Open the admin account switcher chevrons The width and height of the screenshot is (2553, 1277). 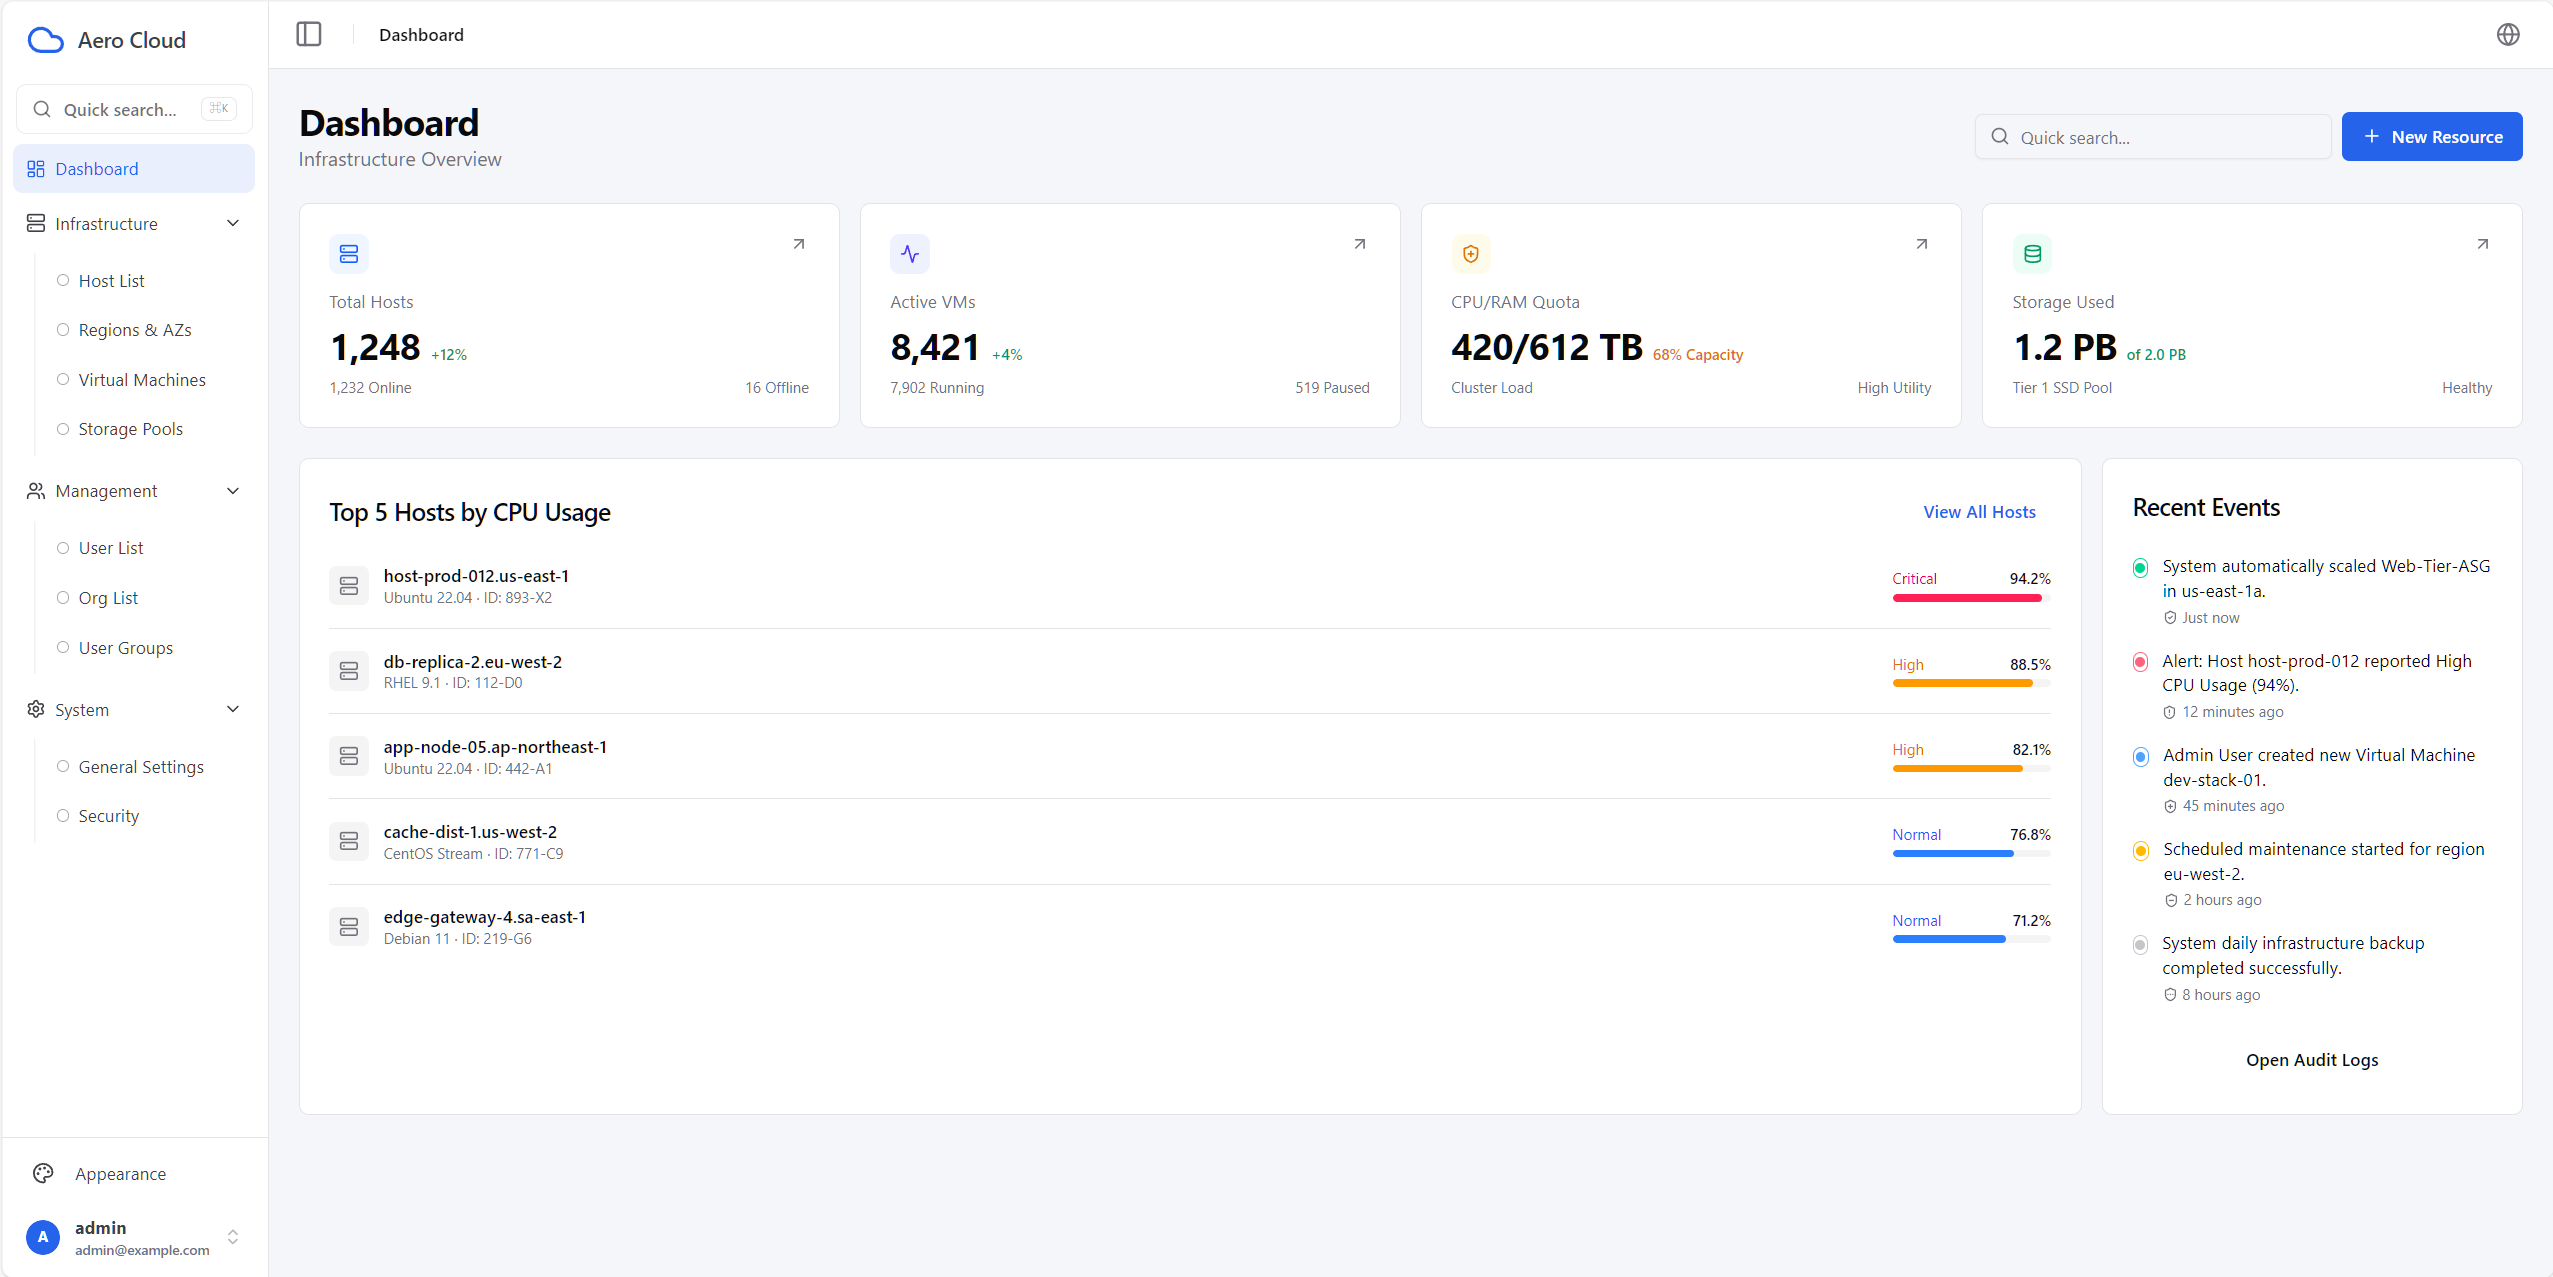[x=233, y=1237]
